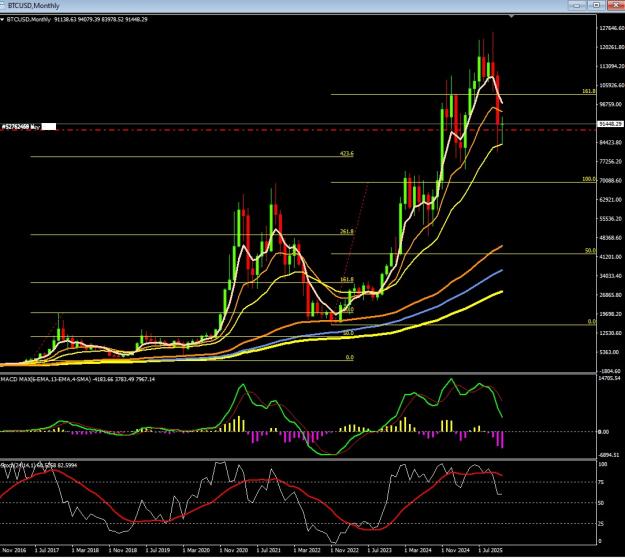625x558 pixels.
Task: Click price scale value 120261.80
Action: click(611, 47)
